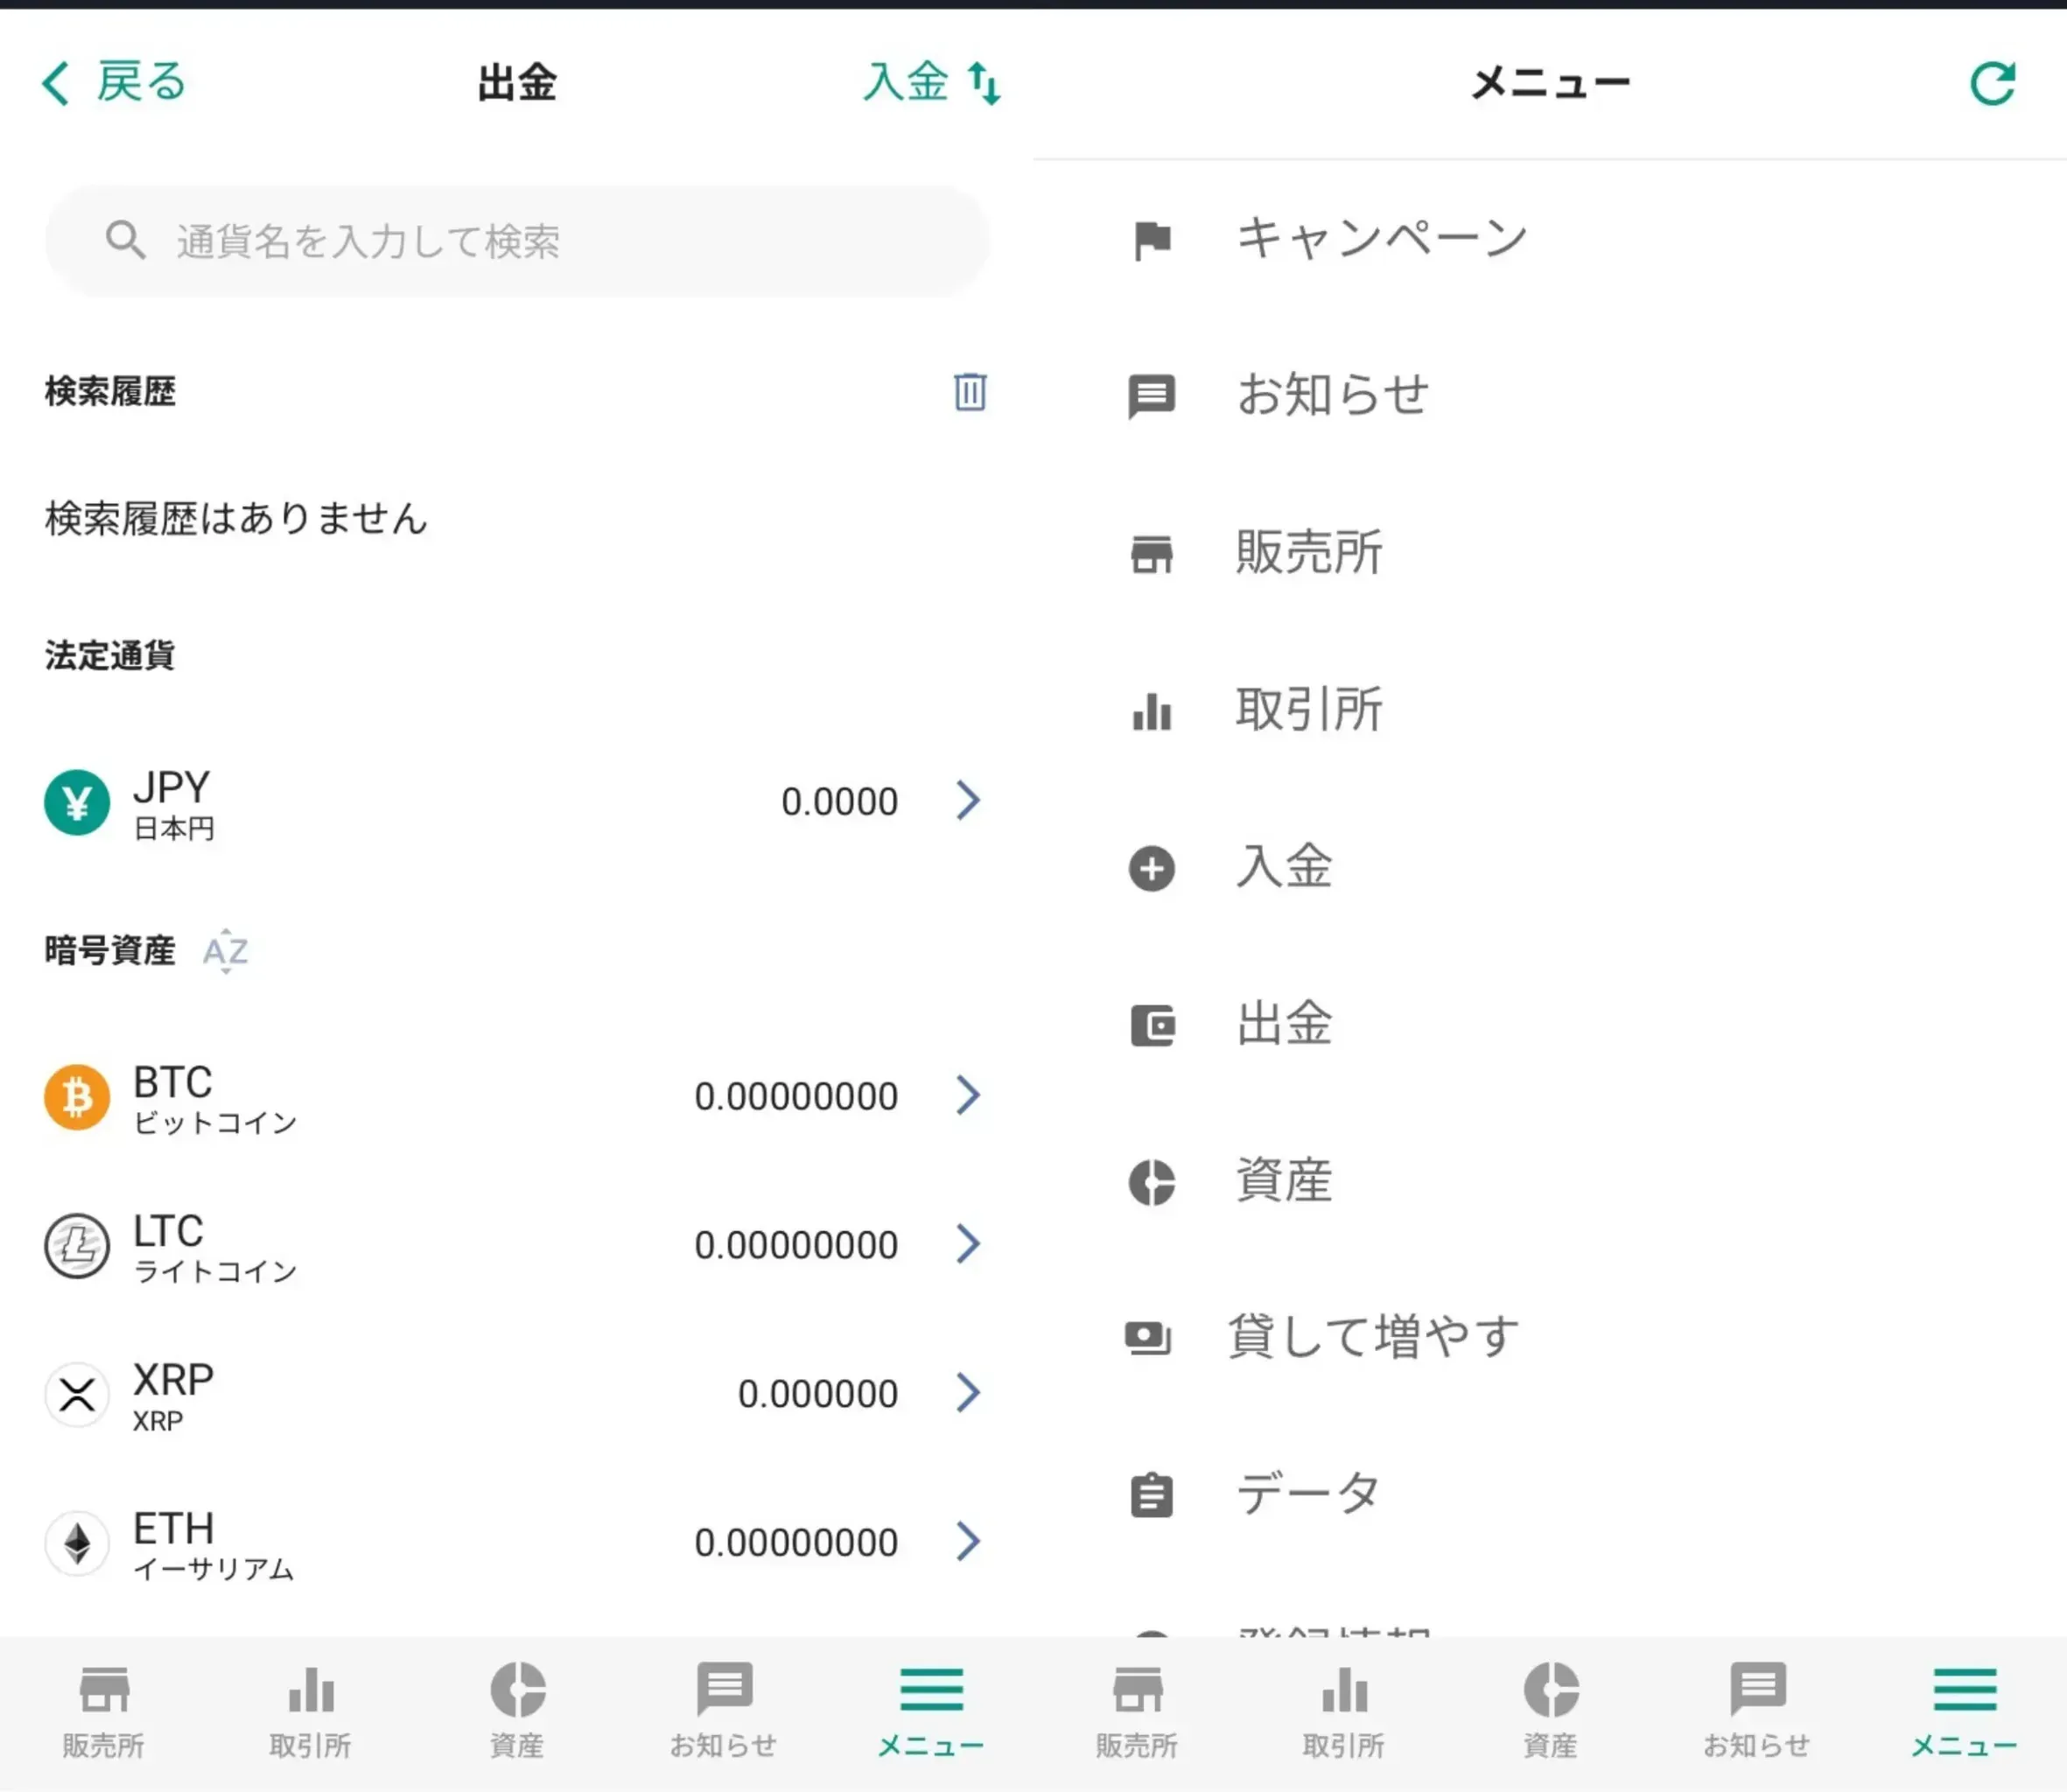Open ETH row chevron
Image resolution: width=2067 pixels, height=1792 pixels.
[967, 1542]
